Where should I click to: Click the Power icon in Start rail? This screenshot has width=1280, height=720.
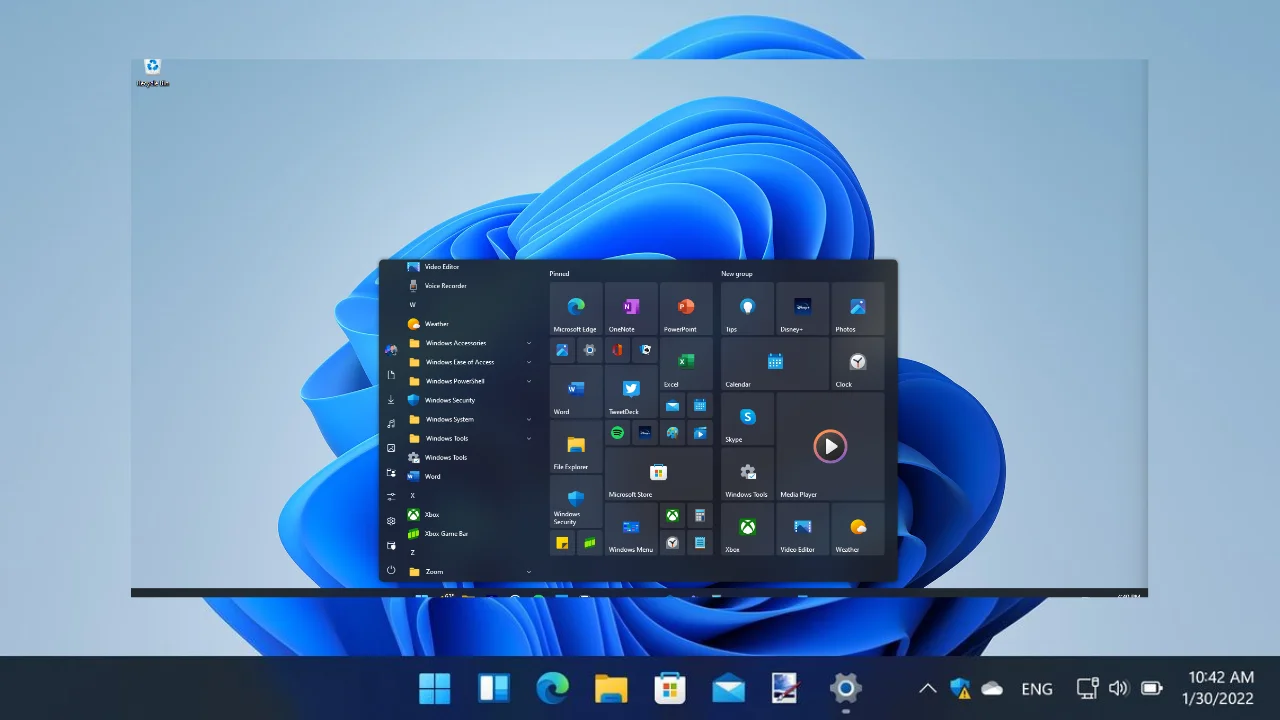(x=391, y=570)
